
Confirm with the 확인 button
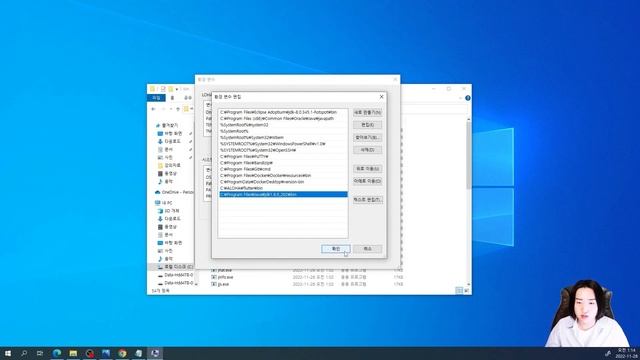(336, 249)
